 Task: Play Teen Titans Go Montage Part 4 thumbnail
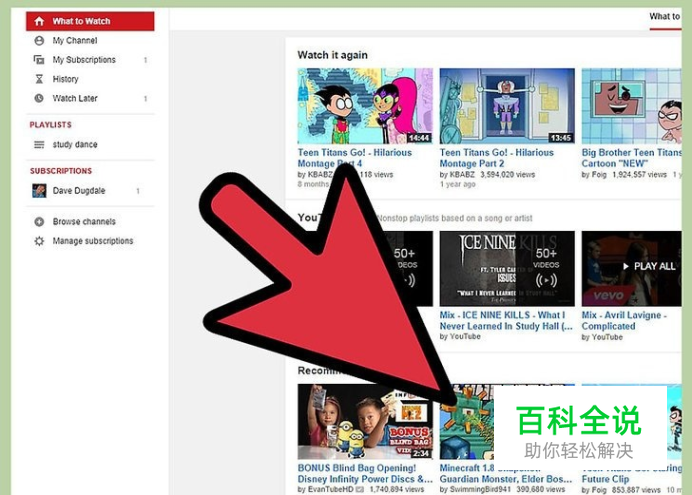pos(365,106)
